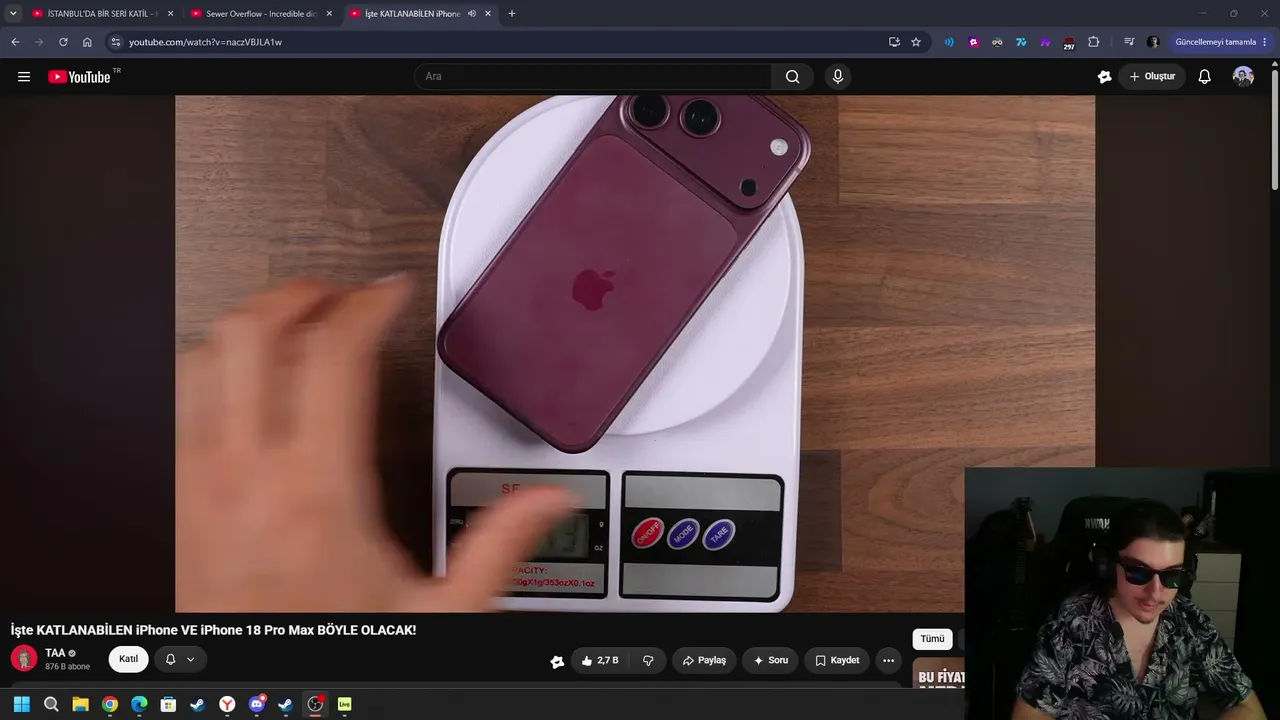Open Google Chrome from the taskbar
This screenshot has width=1280, height=720.
pyautogui.click(x=110, y=704)
